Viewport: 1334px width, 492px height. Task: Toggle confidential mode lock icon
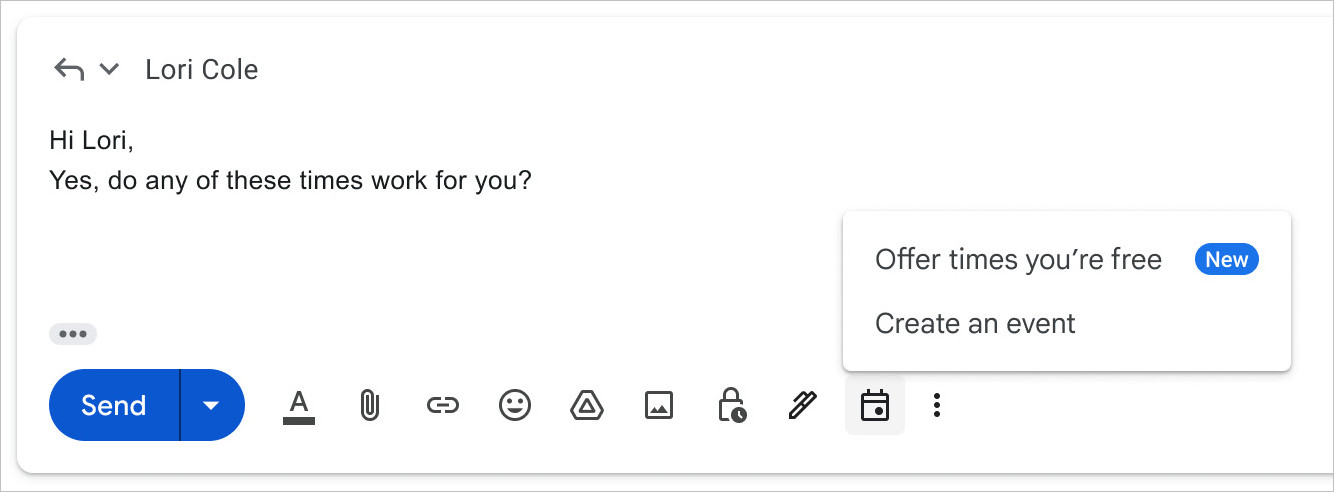click(x=731, y=405)
